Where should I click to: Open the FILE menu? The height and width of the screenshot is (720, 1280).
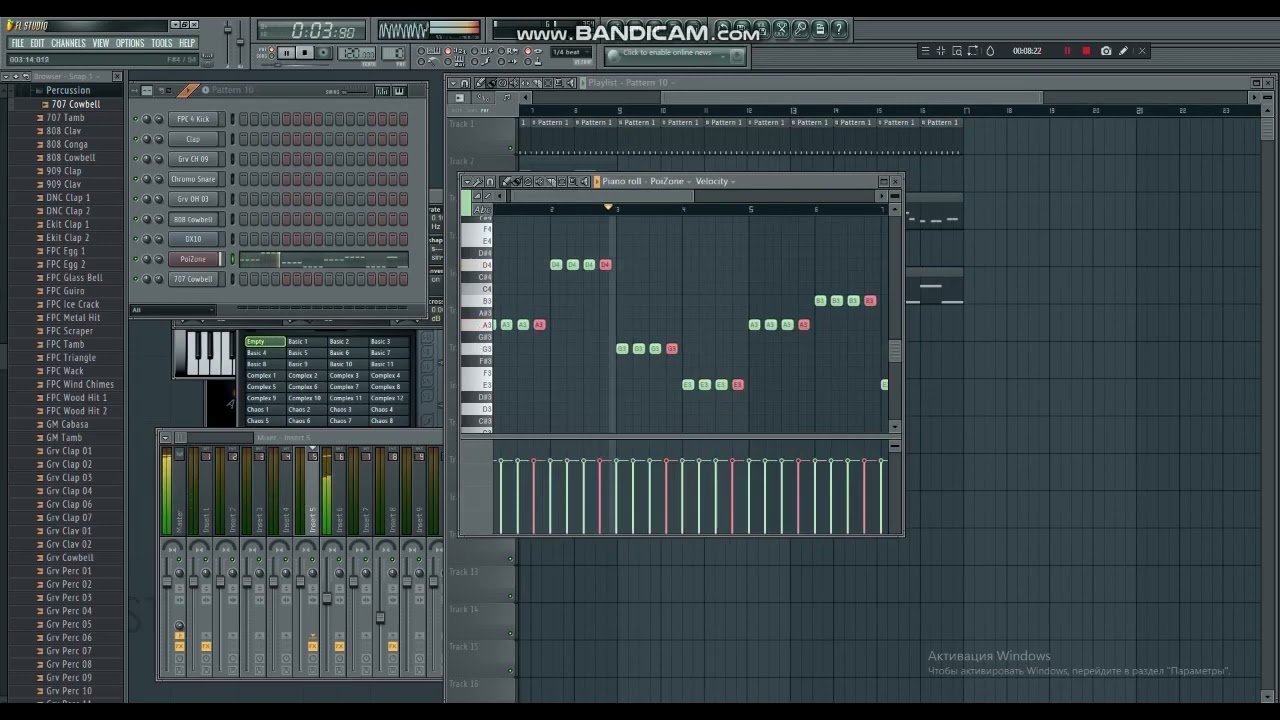[x=18, y=43]
